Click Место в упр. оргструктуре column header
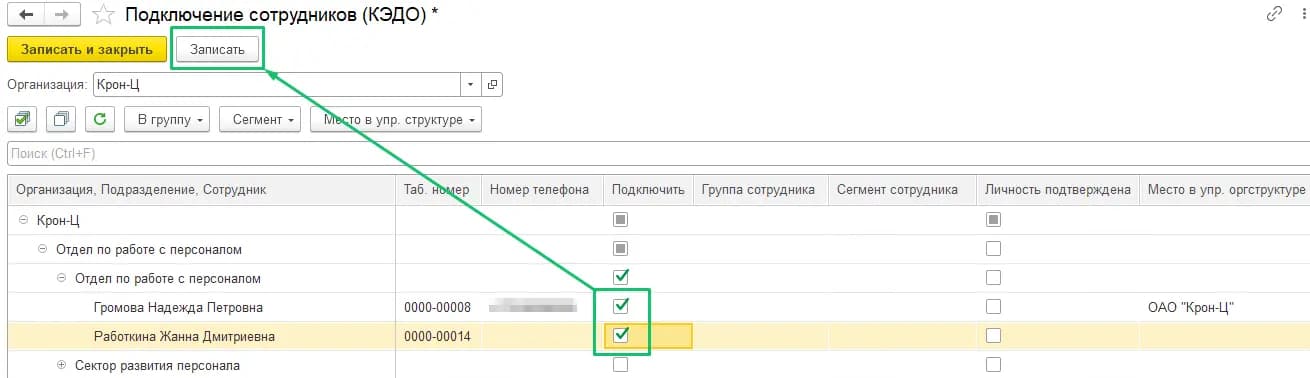This screenshot has height=378, width=1310. (x=1225, y=190)
